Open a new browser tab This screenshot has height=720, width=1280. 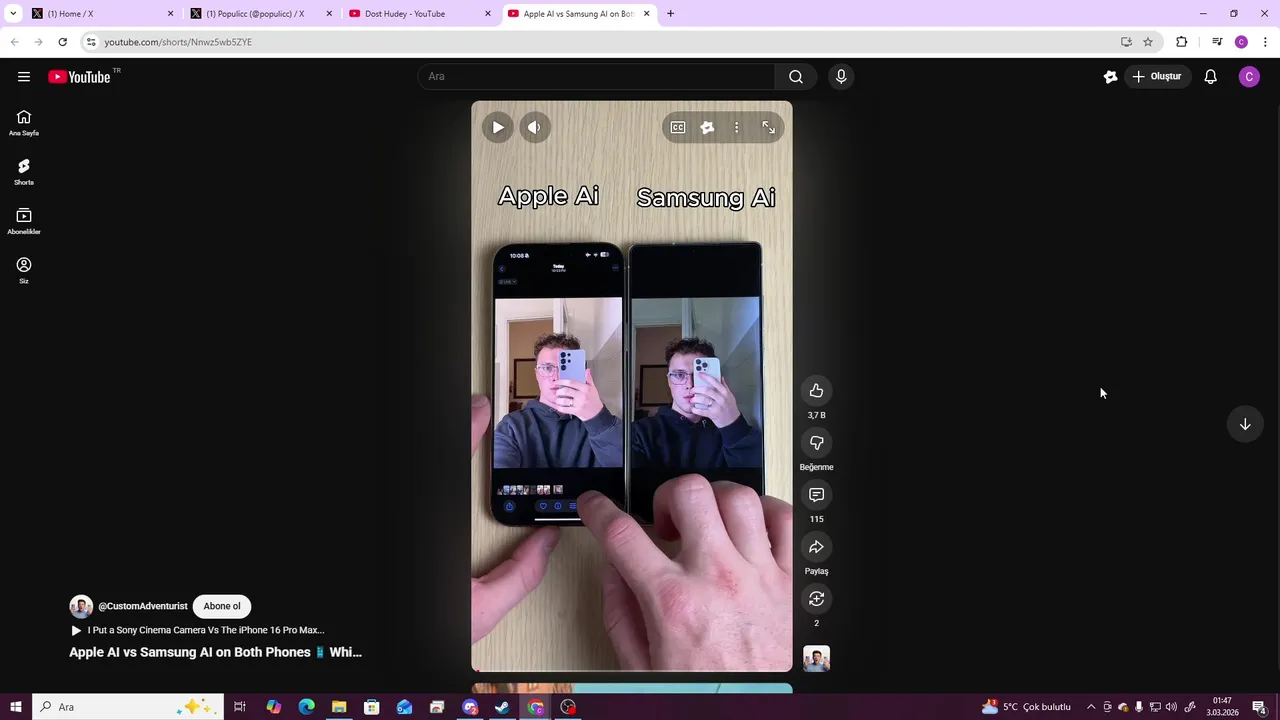pos(670,14)
